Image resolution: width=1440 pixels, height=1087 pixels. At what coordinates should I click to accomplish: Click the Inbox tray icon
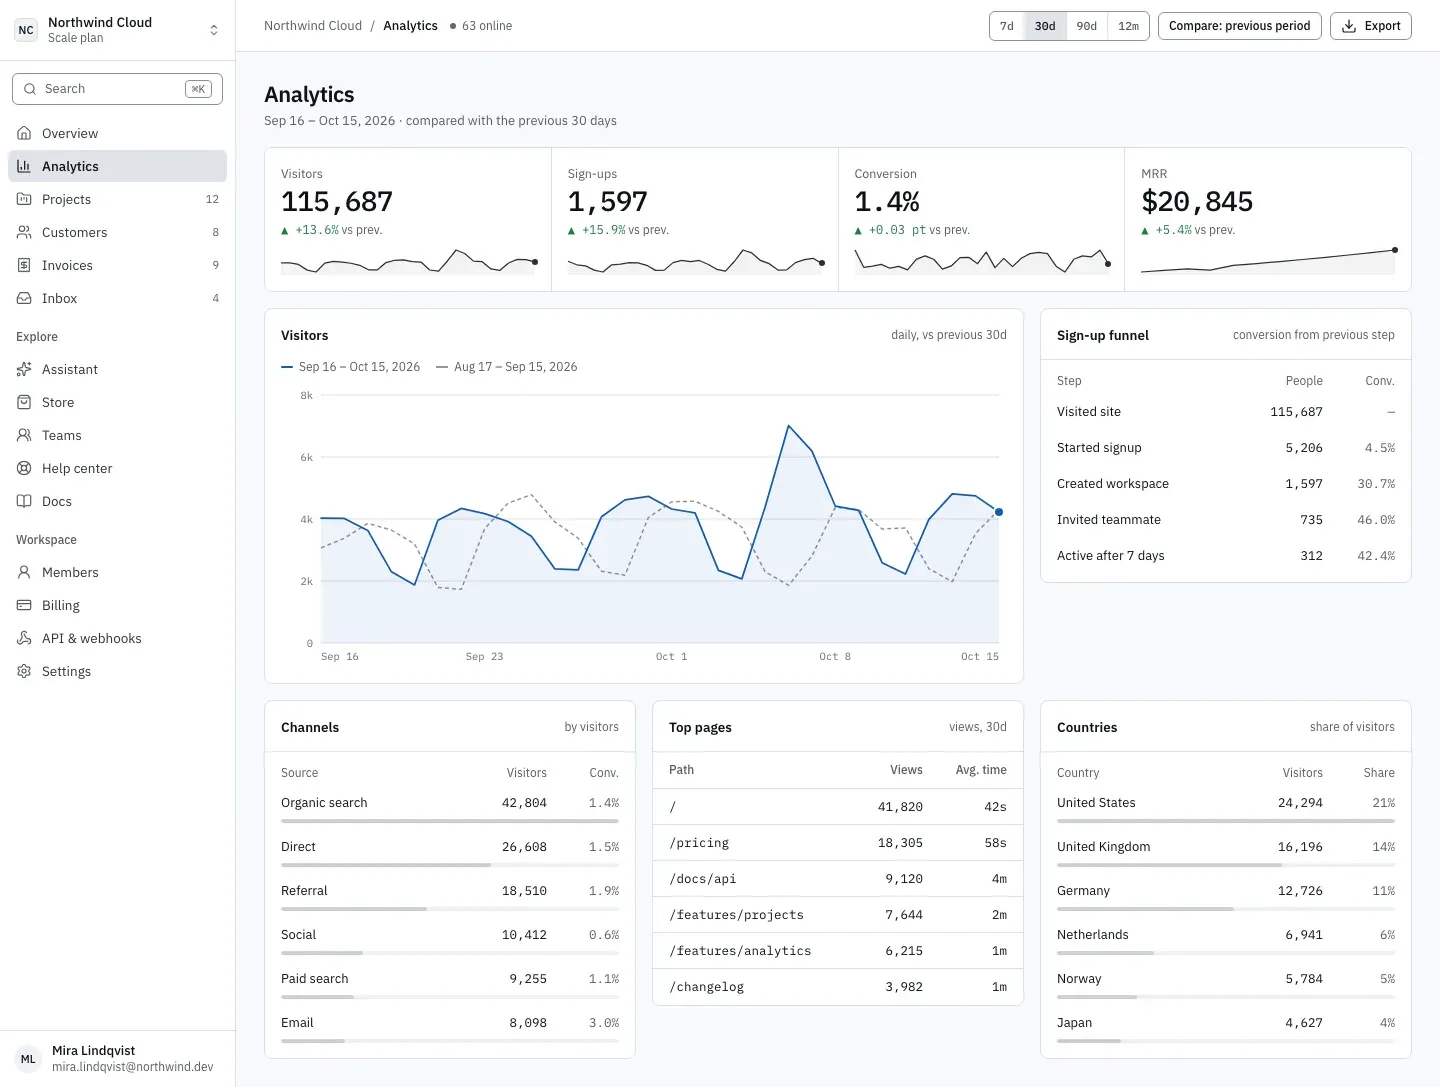click(x=24, y=298)
